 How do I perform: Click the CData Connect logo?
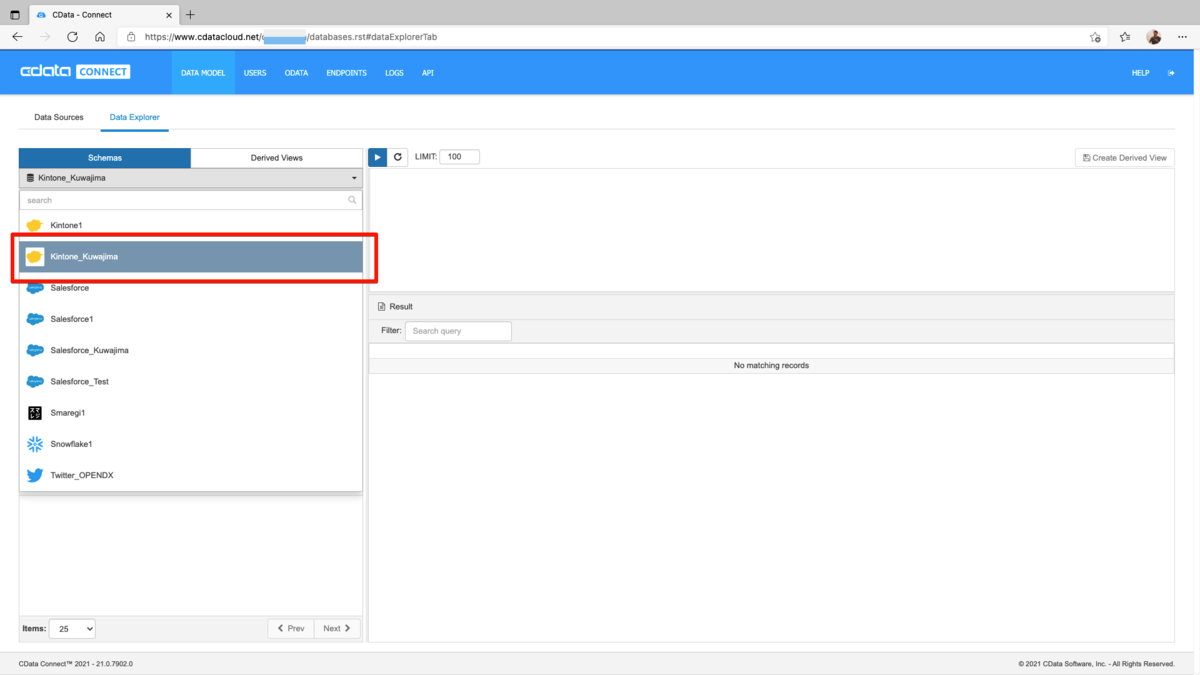tap(75, 72)
